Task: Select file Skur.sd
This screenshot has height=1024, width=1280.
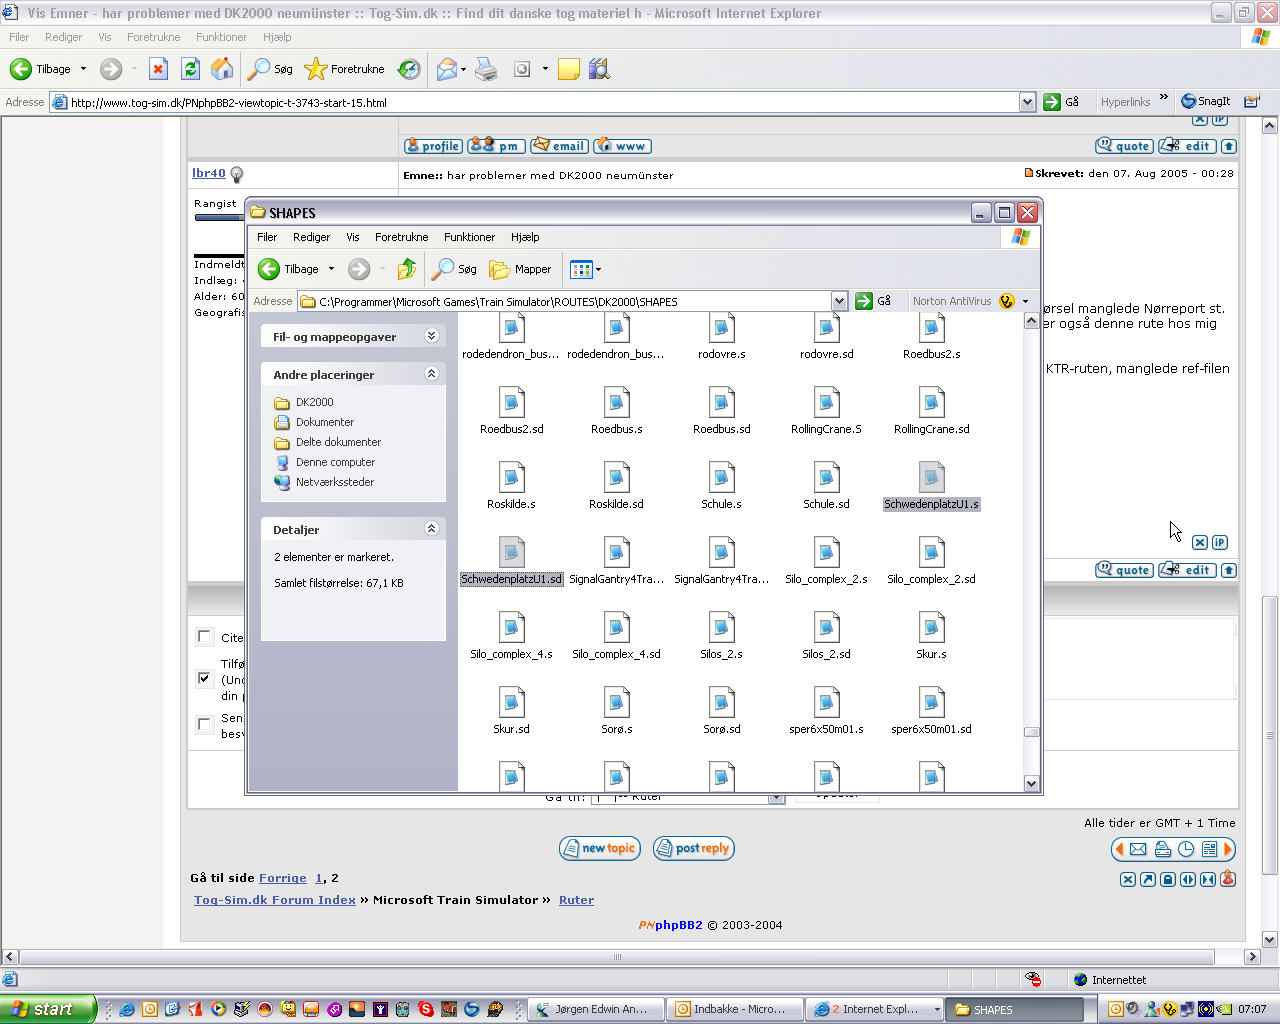Action: (511, 711)
